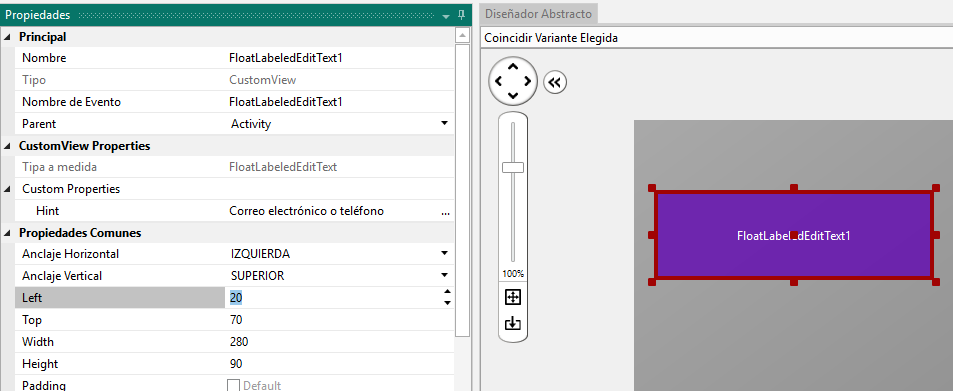Collapse the designer tools with double-chevron button
The height and width of the screenshot is (391, 953).
click(554, 82)
